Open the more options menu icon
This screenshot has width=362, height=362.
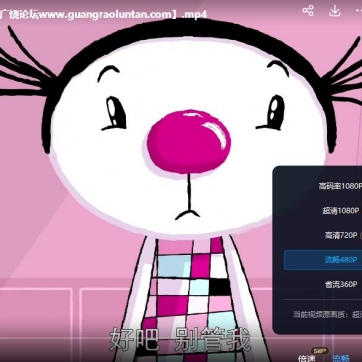358,11
